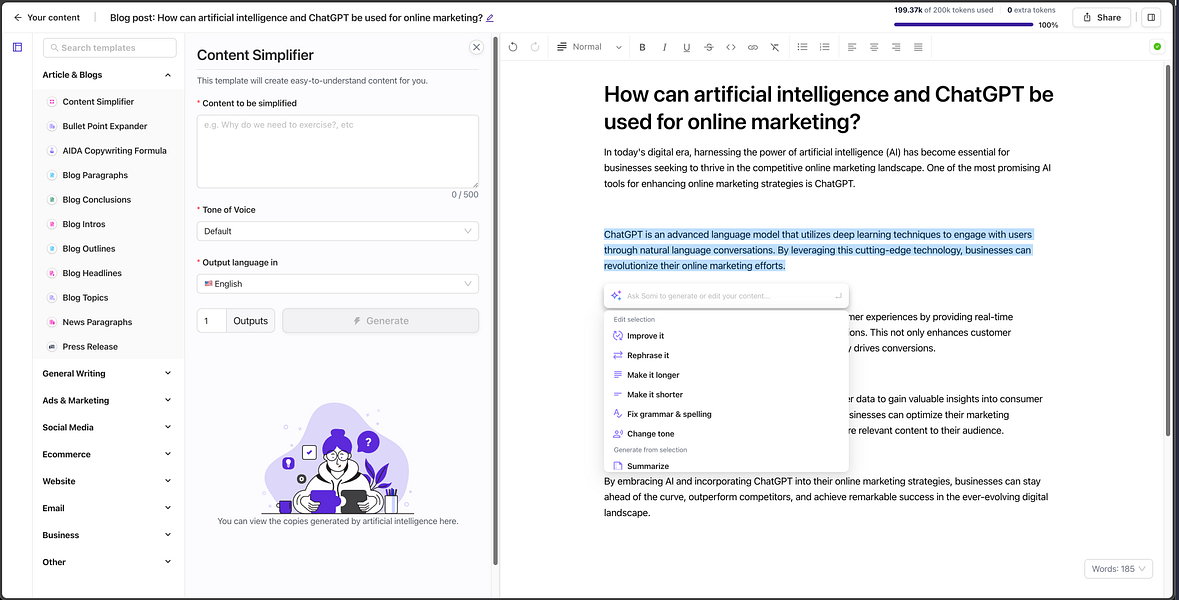Open the Normal text style dropdown
The image size is (1179, 600).
[590, 47]
